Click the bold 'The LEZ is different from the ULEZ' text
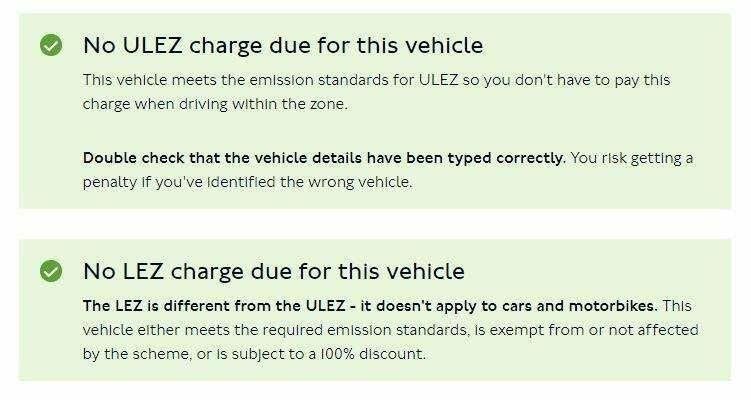 [x=214, y=306]
